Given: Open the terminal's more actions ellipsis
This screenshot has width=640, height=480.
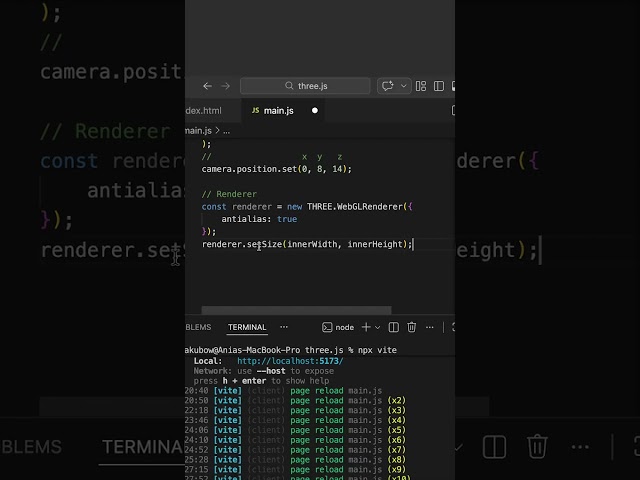Looking at the screenshot, I should tap(430, 327).
